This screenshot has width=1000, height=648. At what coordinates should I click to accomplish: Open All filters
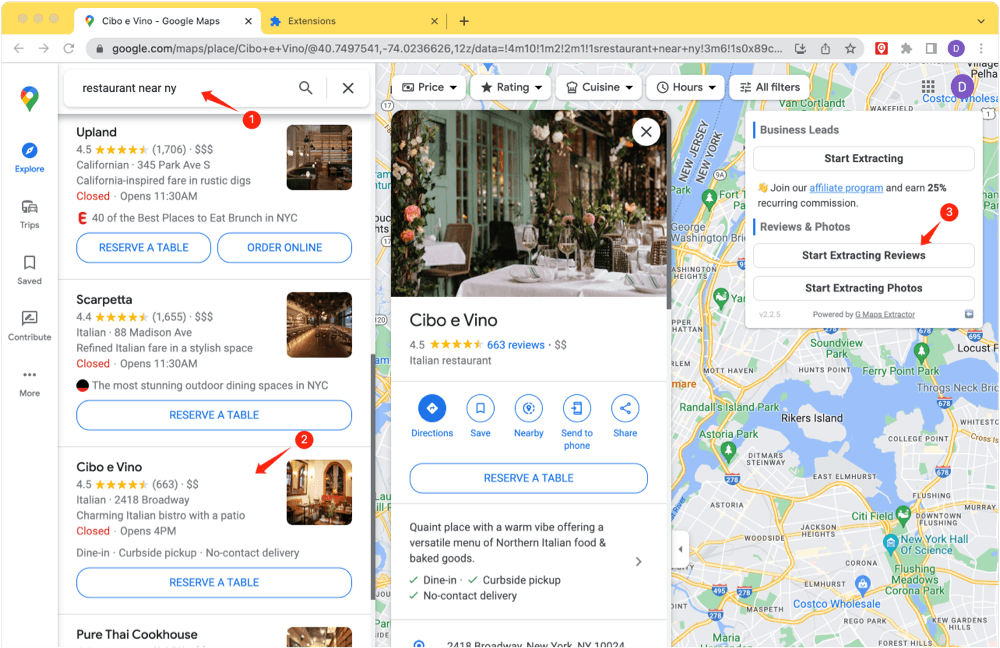pyautogui.click(x=769, y=87)
